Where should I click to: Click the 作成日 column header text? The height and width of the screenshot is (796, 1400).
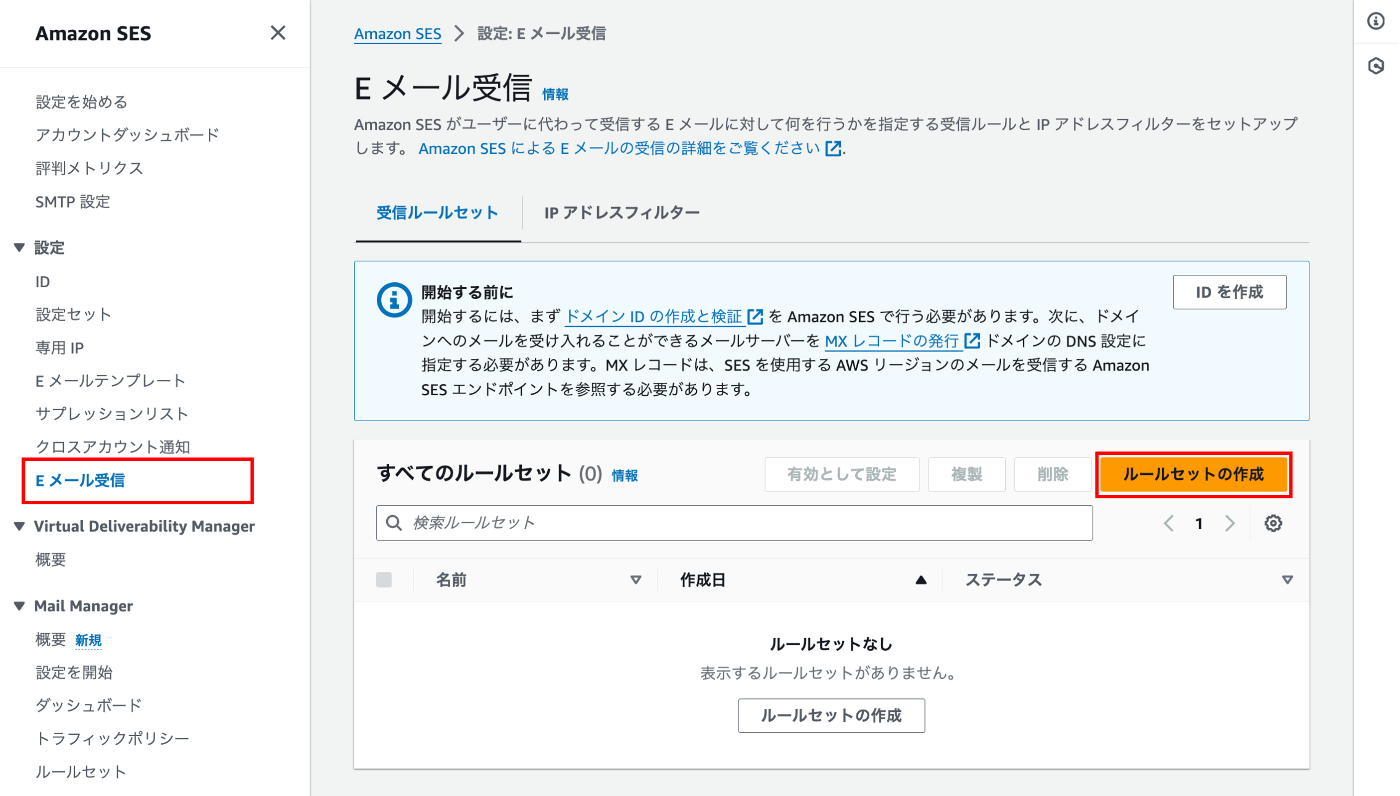pyautogui.click(x=703, y=580)
